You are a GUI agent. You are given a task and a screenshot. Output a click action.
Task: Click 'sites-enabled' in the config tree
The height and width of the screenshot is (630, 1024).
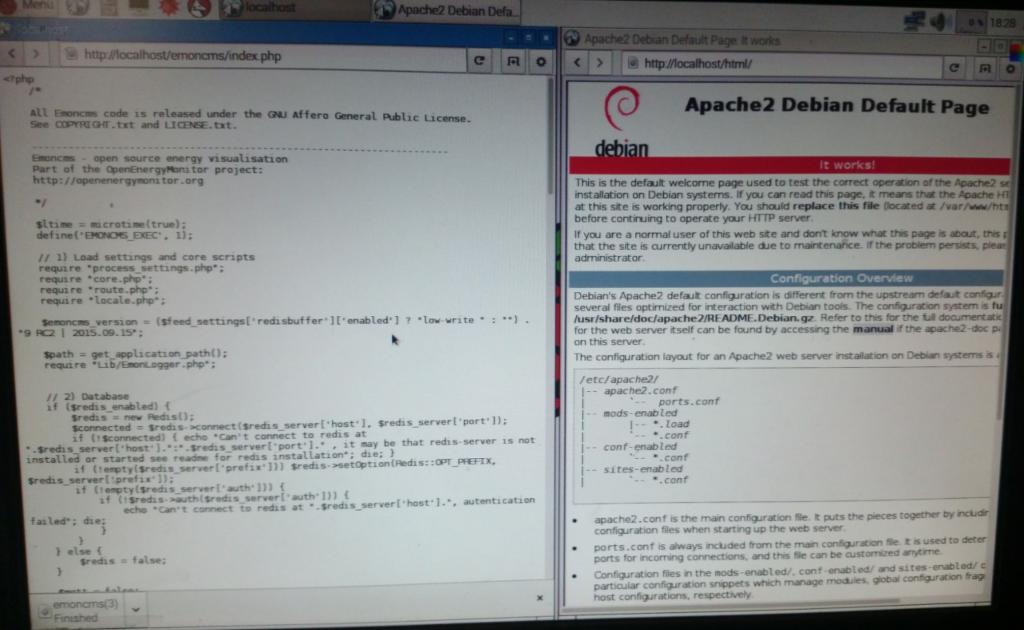[x=643, y=469]
